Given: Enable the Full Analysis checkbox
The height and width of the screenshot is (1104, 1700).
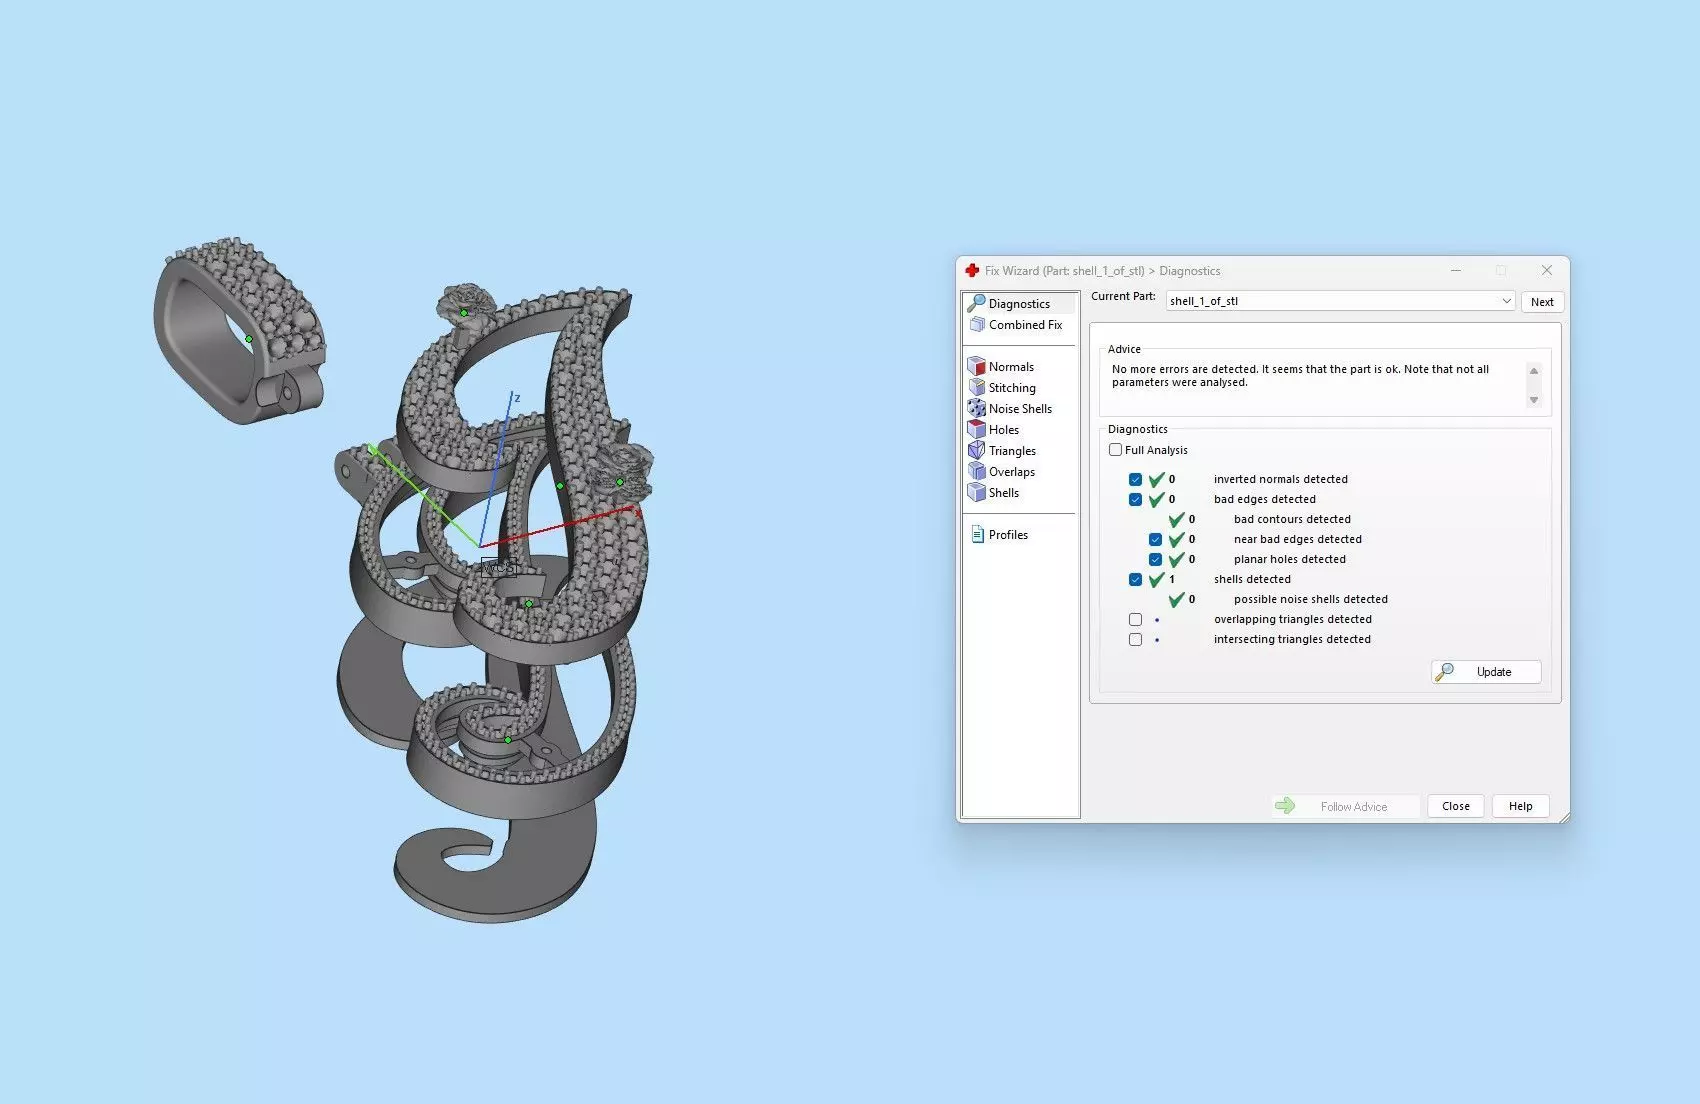Looking at the screenshot, I should pyautogui.click(x=1115, y=450).
